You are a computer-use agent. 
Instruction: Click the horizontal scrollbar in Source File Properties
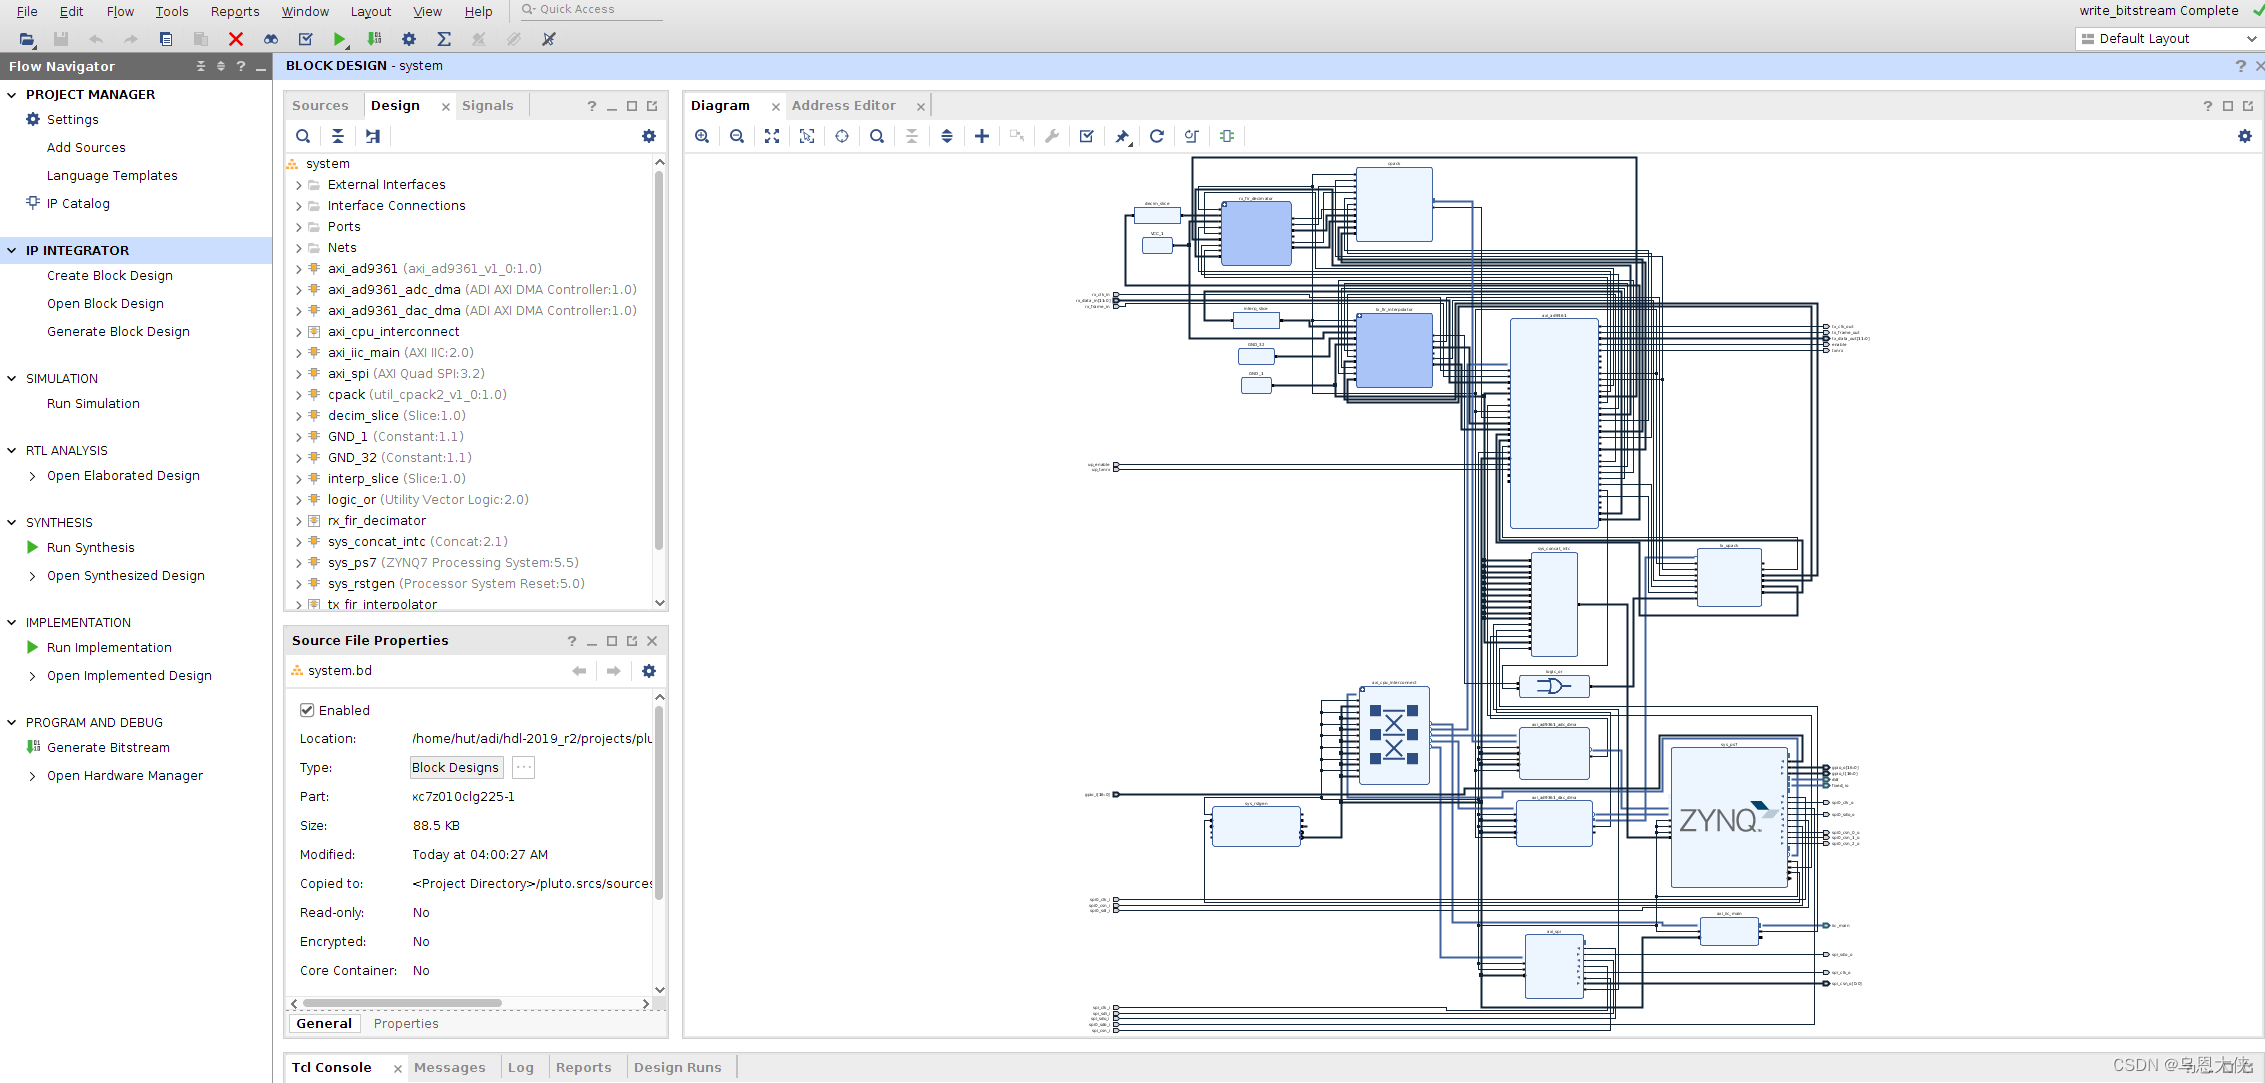pyautogui.click(x=402, y=1003)
